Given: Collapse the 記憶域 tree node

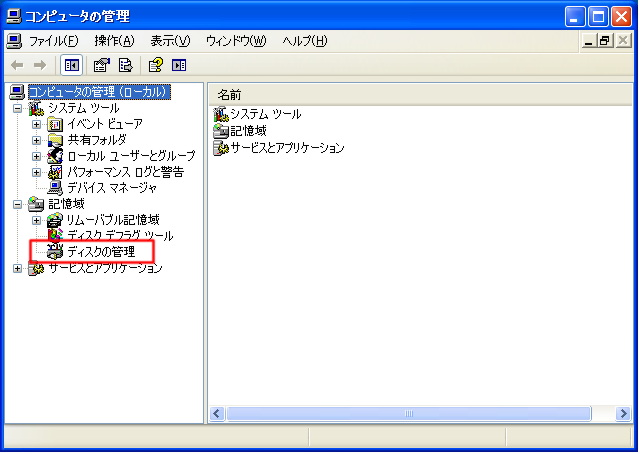Looking at the screenshot, I should (17, 204).
